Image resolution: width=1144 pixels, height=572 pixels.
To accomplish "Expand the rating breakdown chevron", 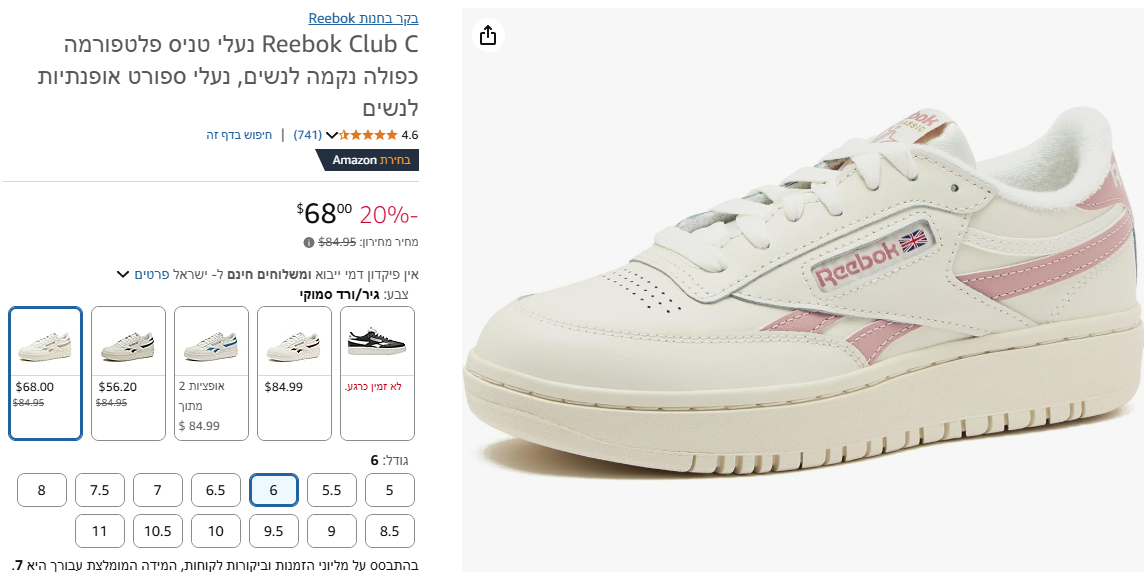I will pos(333,135).
